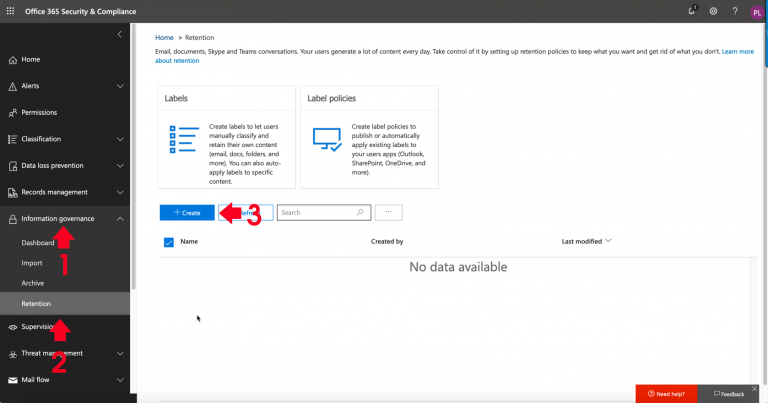Open the Label policies card
The width and height of the screenshot is (768, 403).
369,137
